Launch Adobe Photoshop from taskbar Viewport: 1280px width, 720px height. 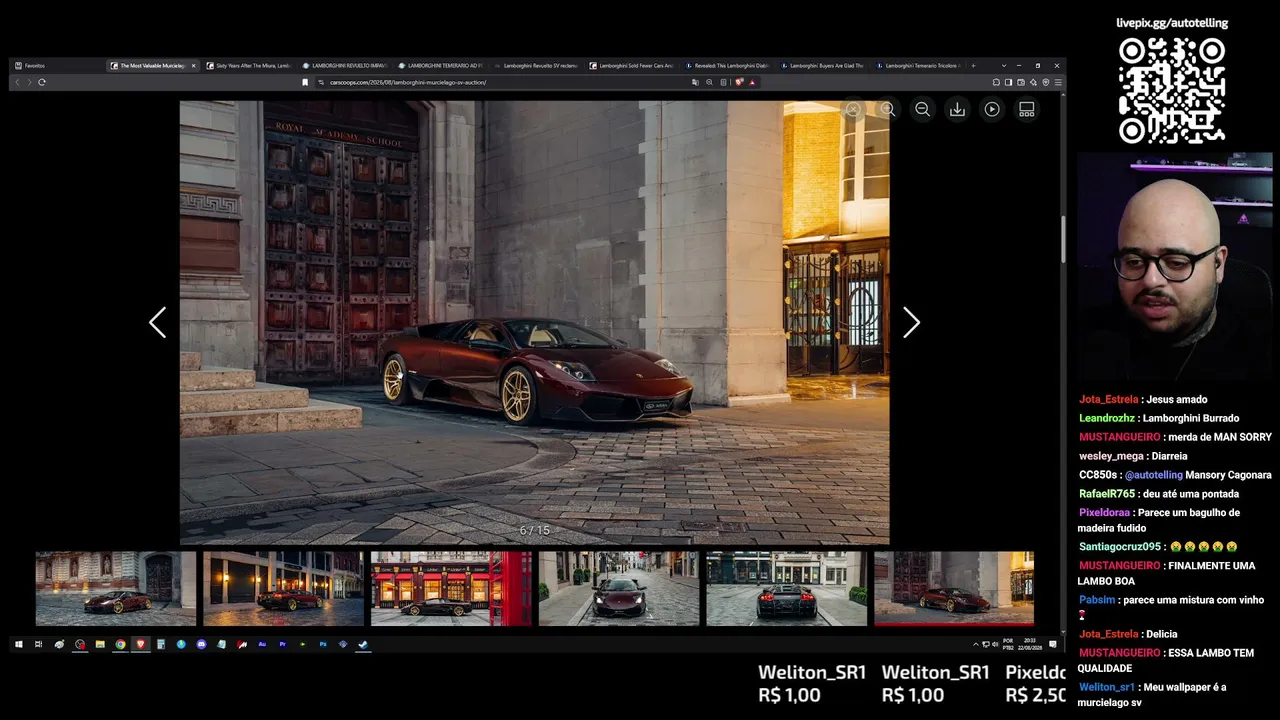(323, 645)
